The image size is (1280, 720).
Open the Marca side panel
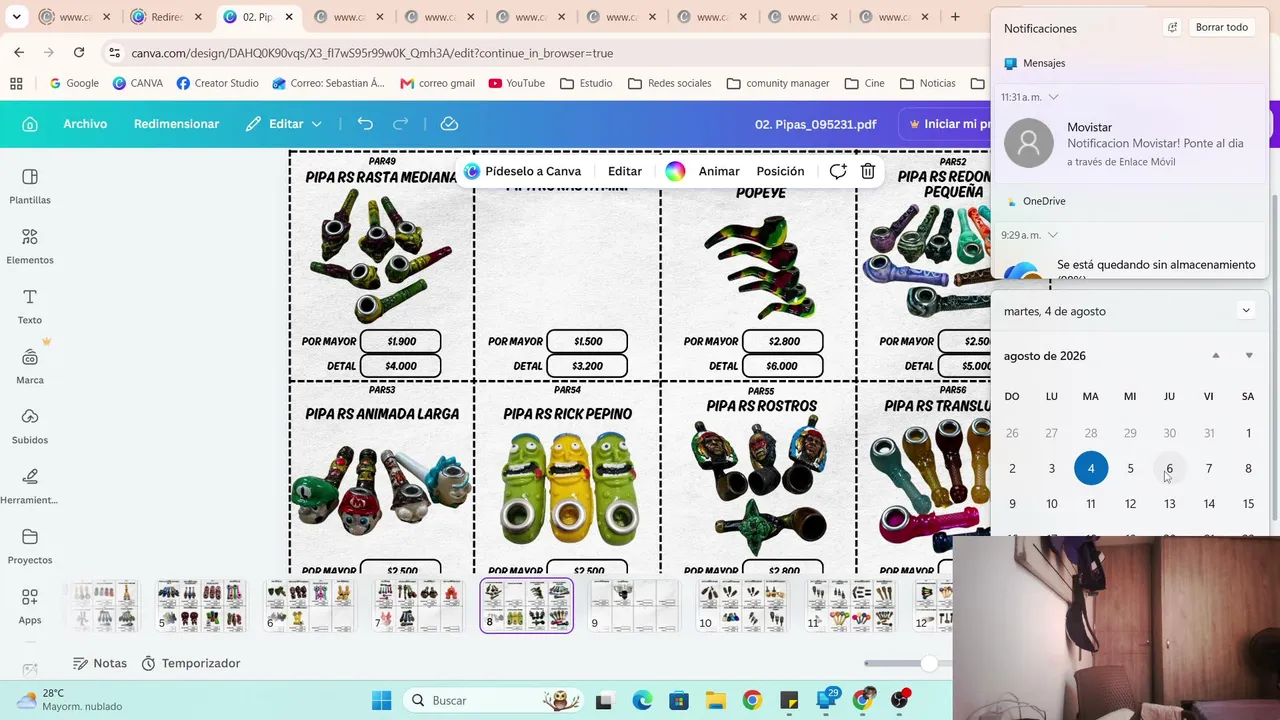tap(30, 366)
